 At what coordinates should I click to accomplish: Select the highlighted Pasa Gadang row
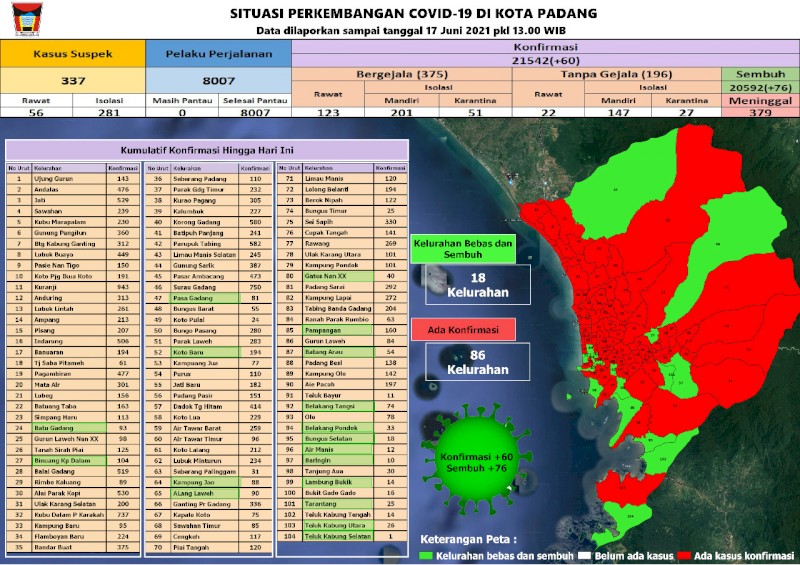[209, 298]
